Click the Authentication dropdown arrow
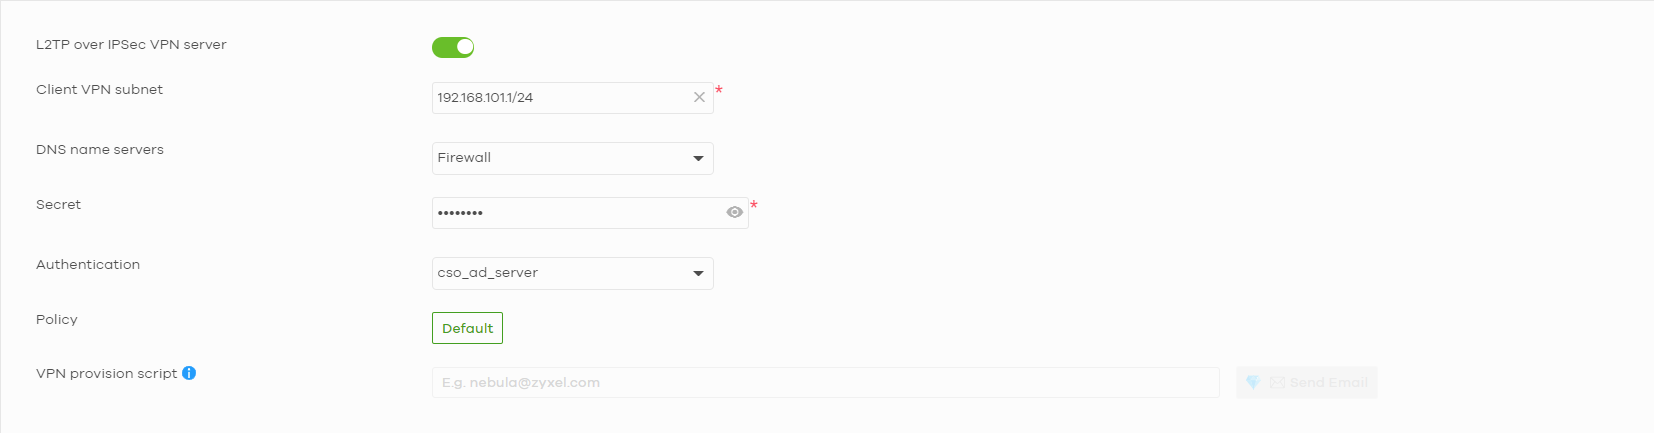Viewport: 1654px width, 433px height. coord(698,273)
